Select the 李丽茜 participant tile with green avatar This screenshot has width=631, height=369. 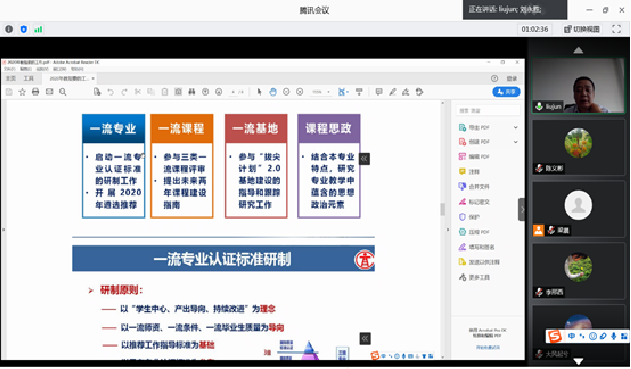click(x=578, y=272)
